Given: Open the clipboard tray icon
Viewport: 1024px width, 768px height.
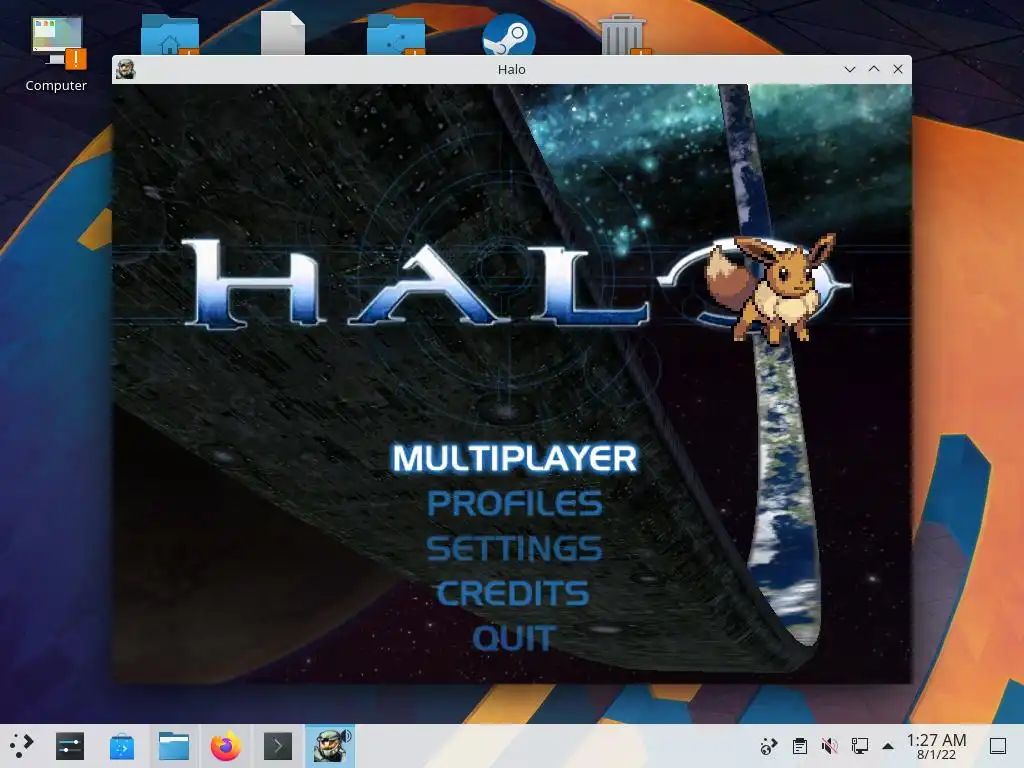Looking at the screenshot, I should click(799, 746).
